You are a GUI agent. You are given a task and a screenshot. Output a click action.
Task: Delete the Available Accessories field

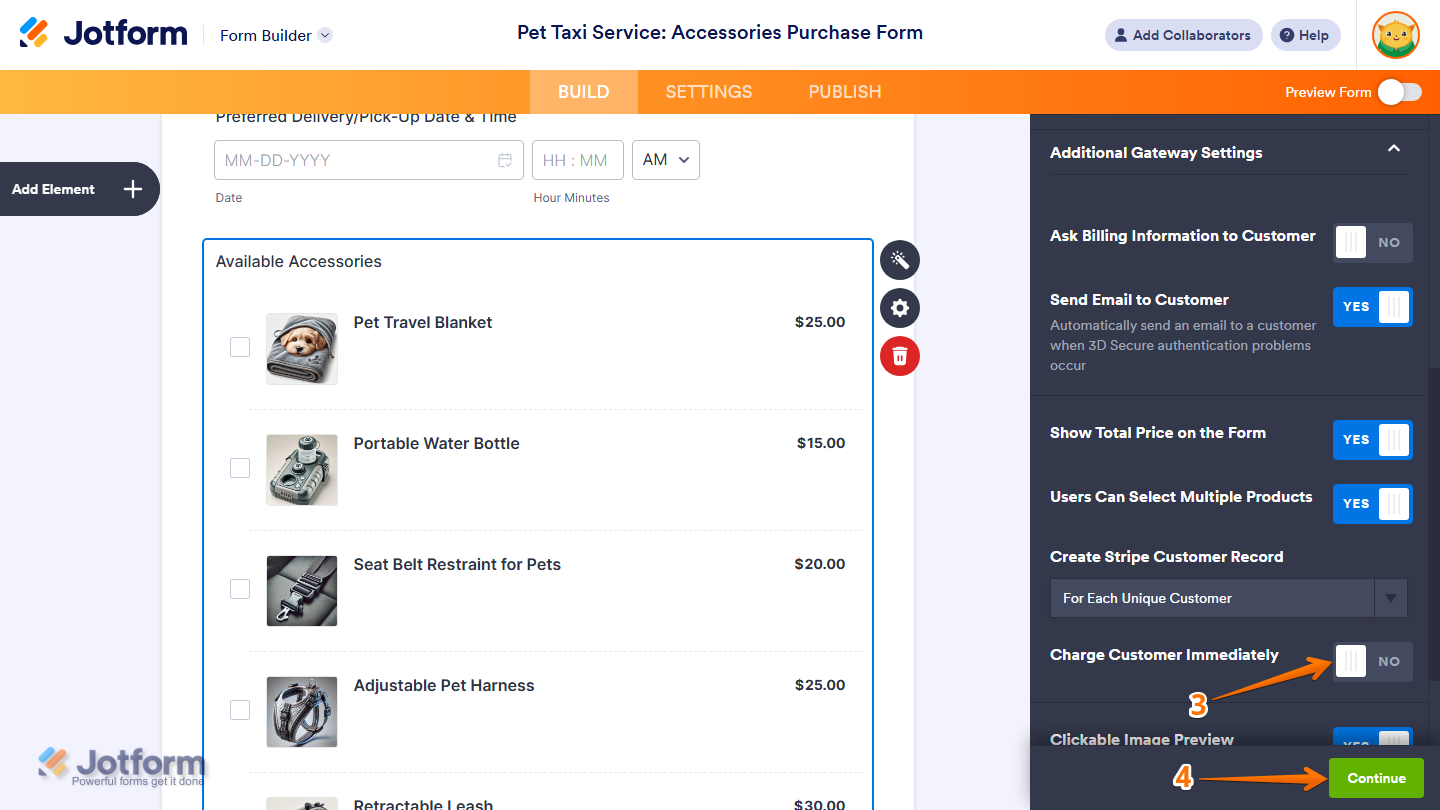tap(900, 356)
